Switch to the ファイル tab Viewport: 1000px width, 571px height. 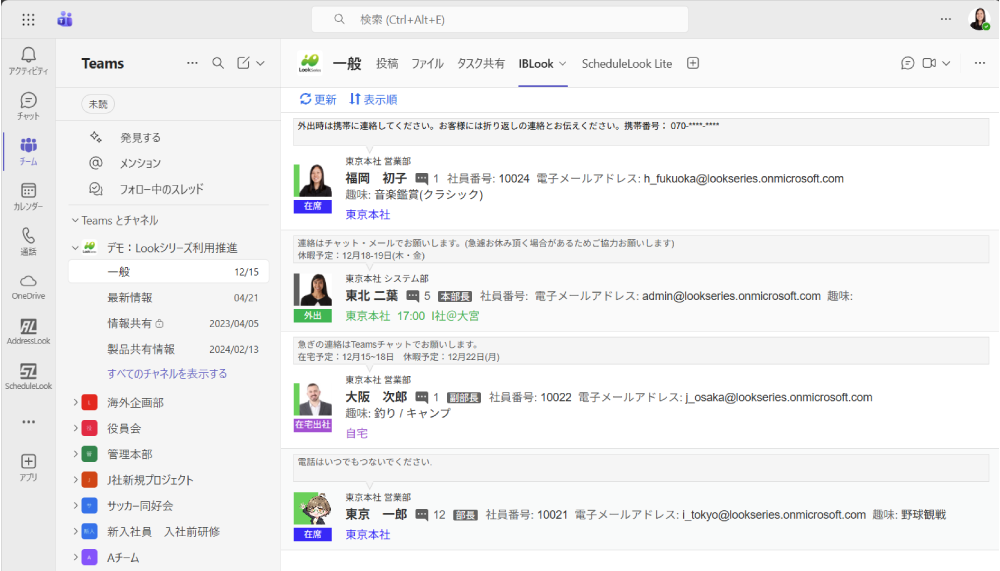coord(427,63)
